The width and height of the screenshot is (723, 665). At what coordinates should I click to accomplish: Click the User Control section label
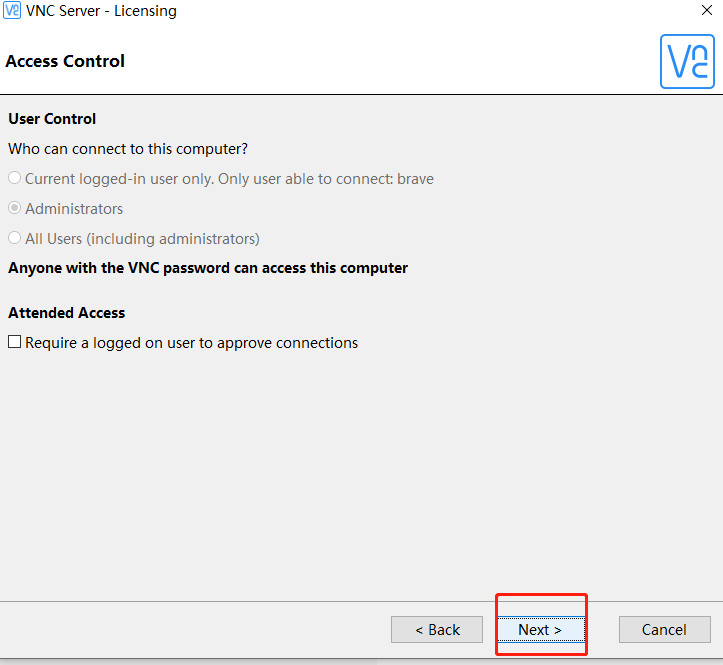[x=52, y=119]
